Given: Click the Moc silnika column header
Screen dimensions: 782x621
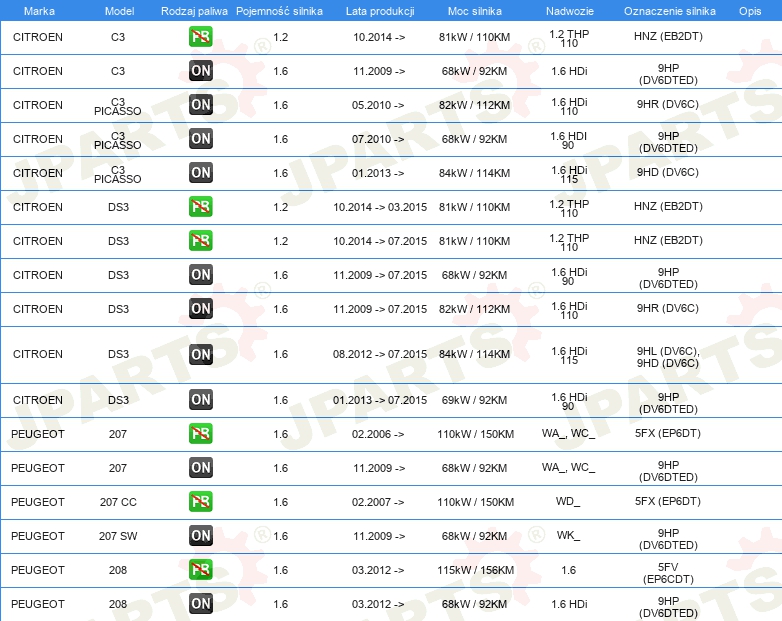Looking at the screenshot, I should point(474,11).
